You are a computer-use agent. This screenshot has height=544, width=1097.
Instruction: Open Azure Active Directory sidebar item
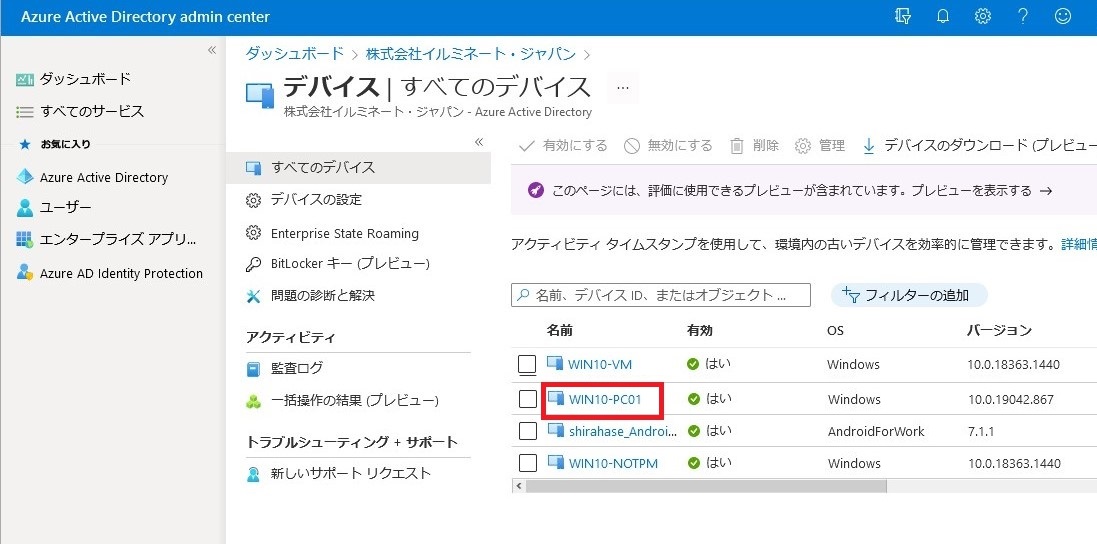pyautogui.click(x=104, y=178)
